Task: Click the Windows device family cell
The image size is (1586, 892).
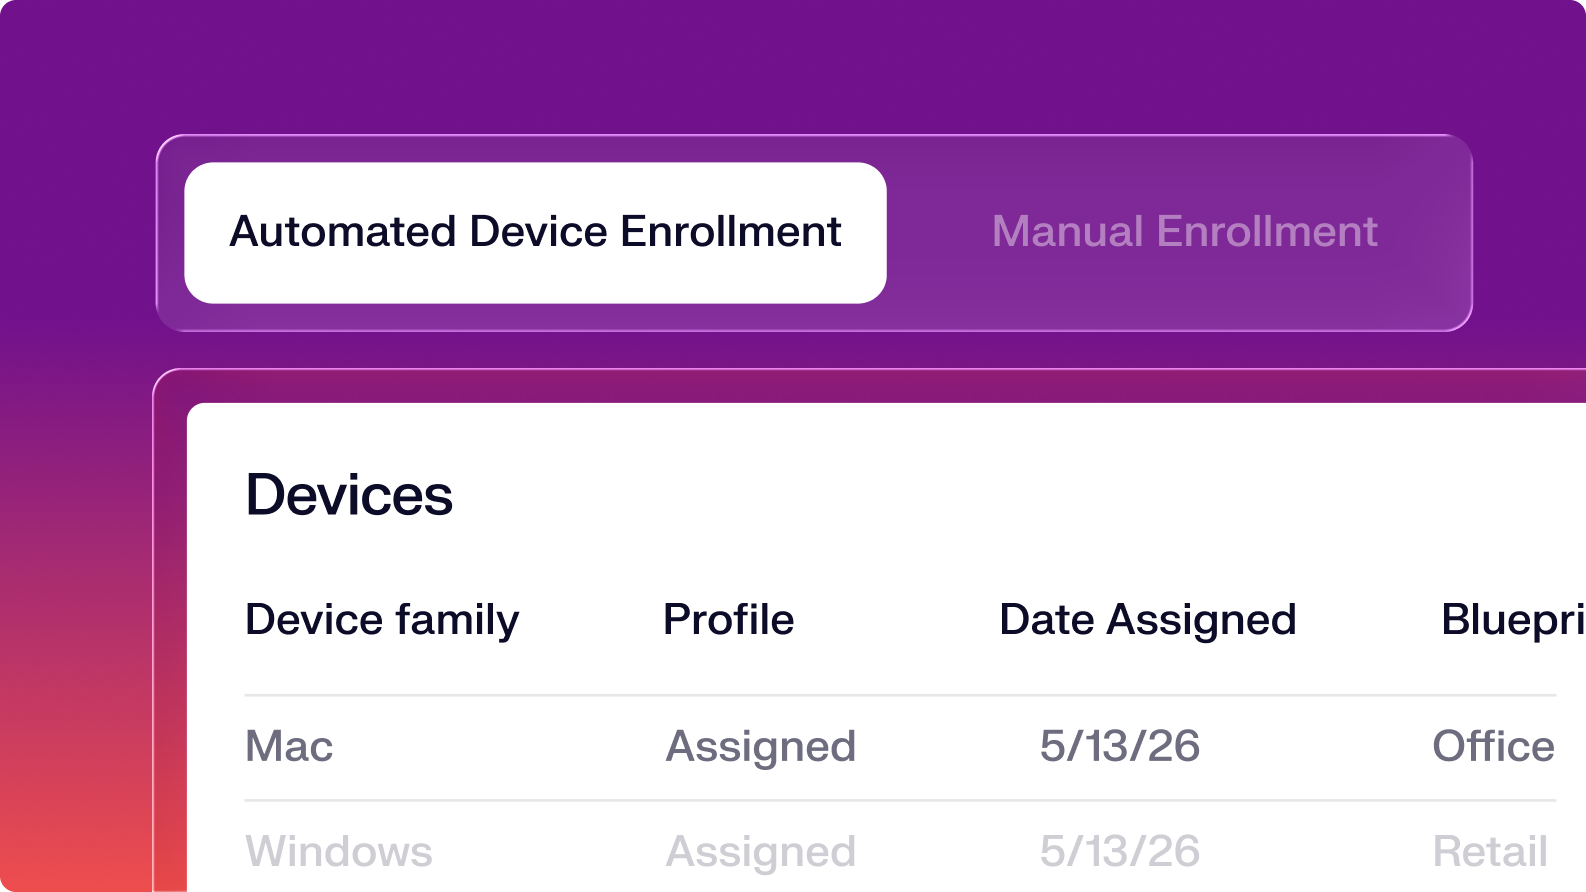Action: [339, 851]
